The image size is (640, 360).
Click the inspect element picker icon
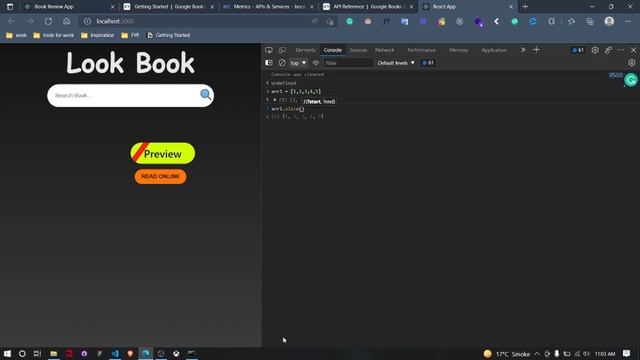[269, 50]
